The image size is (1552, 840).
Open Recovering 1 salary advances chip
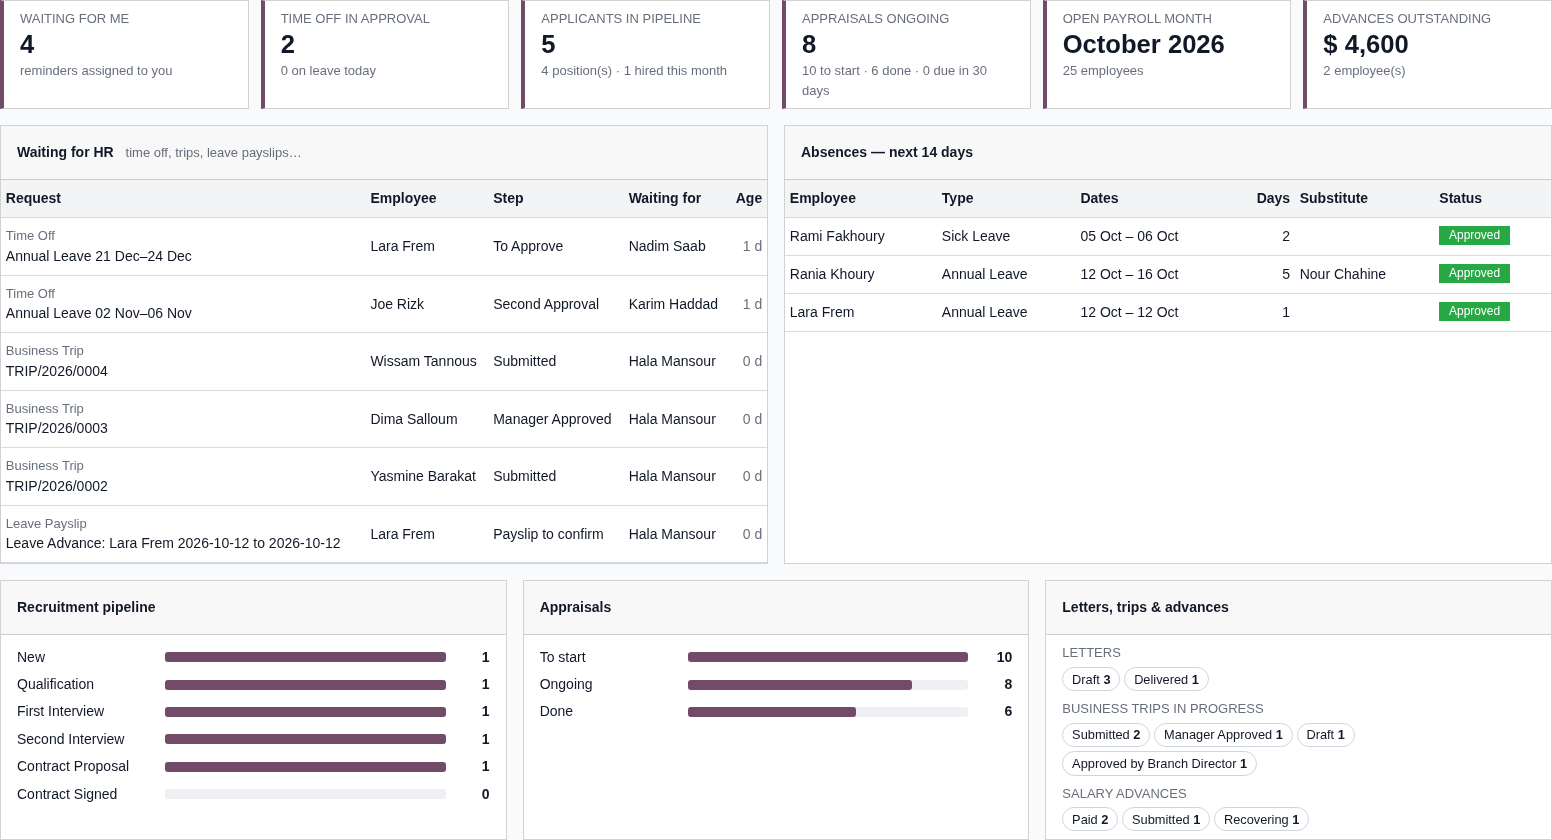pos(1261,819)
